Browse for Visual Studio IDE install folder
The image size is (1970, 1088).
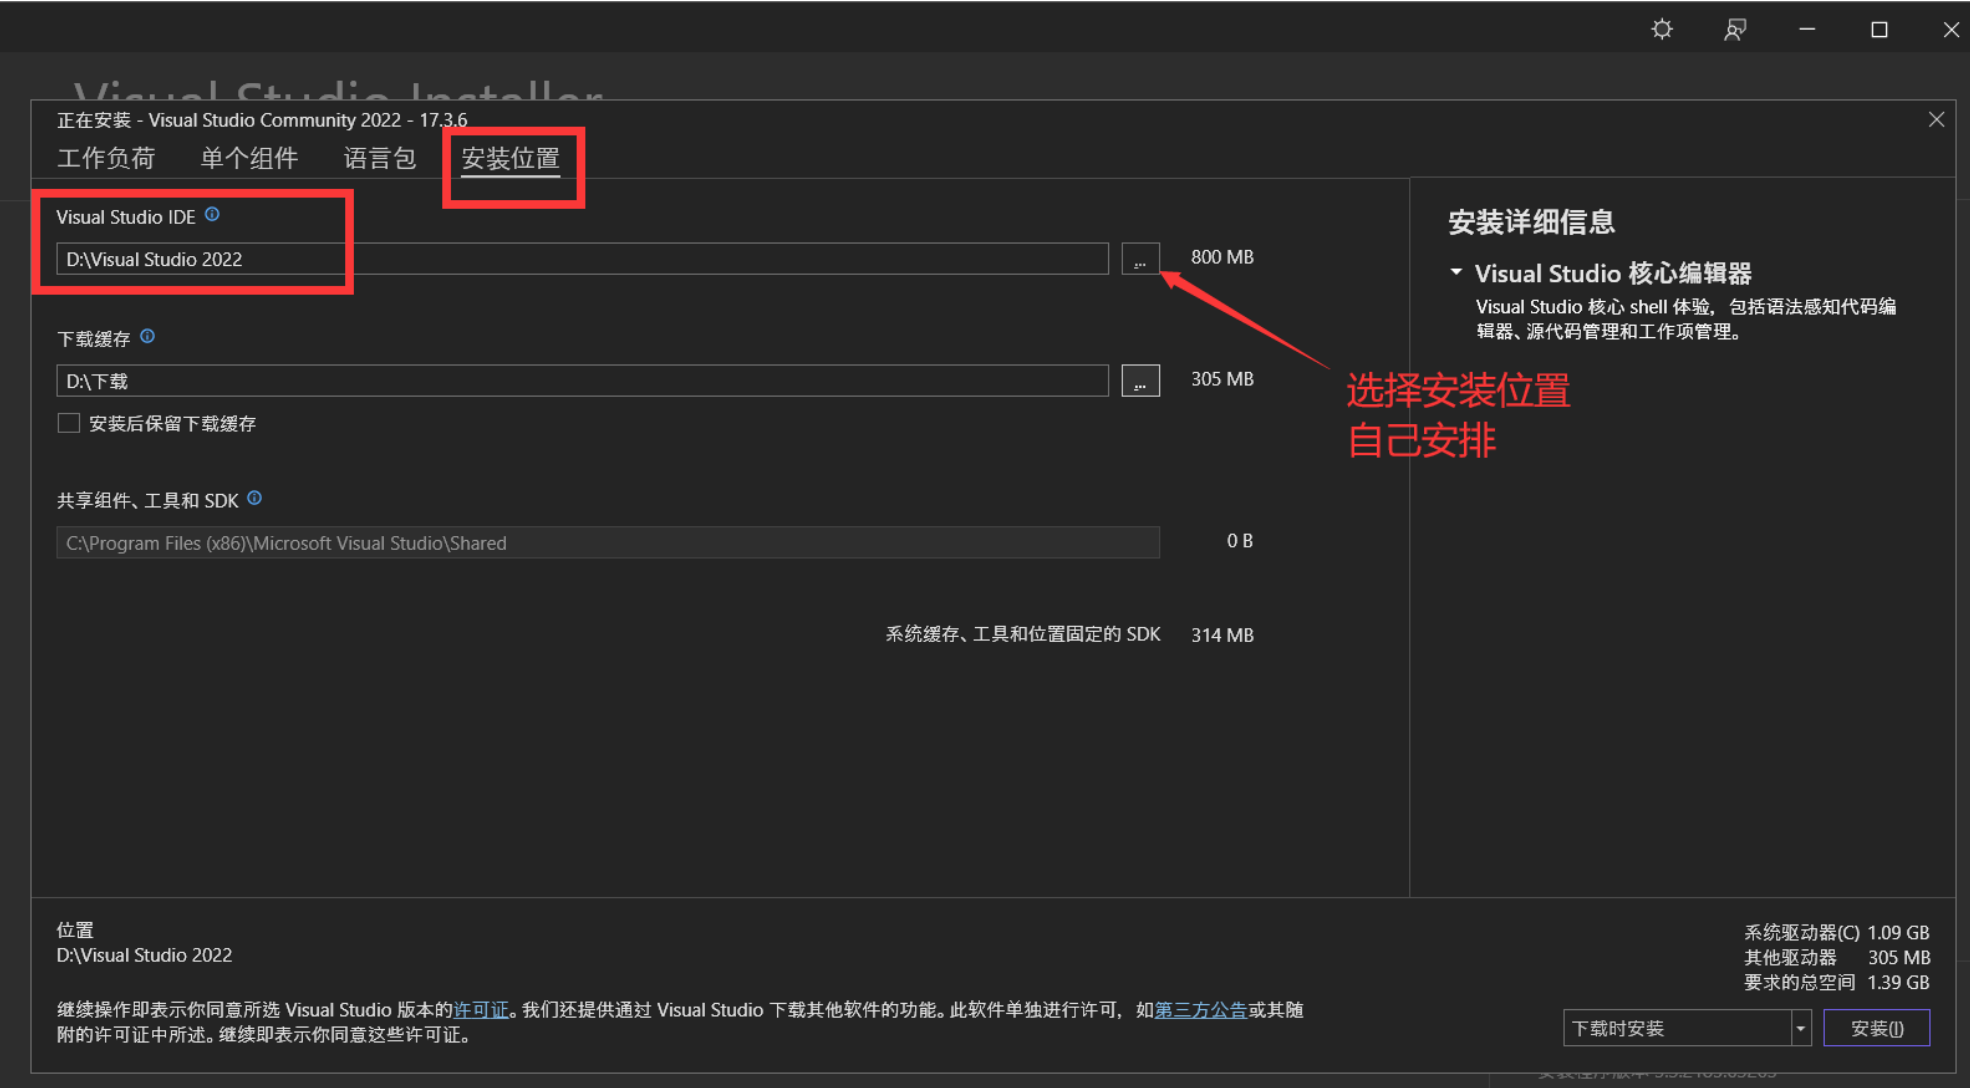pyautogui.click(x=1140, y=259)
